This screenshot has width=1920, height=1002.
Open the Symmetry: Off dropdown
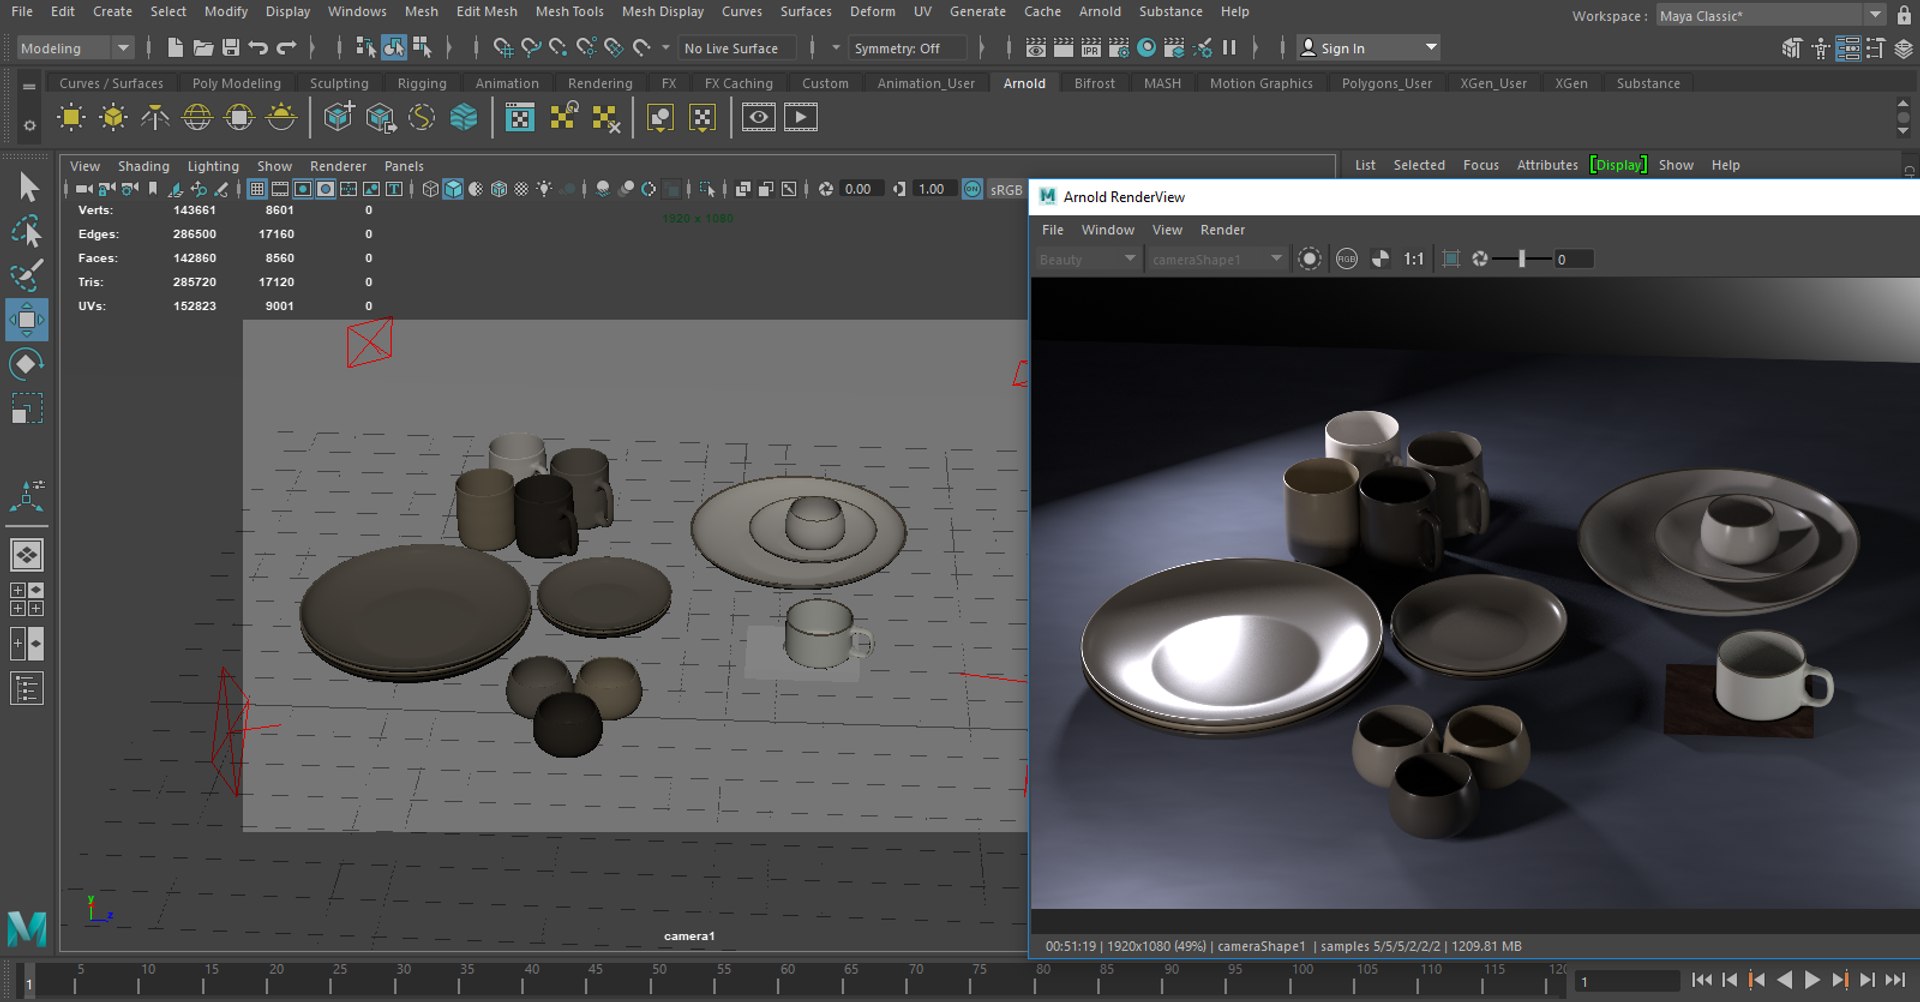(906, 48)
